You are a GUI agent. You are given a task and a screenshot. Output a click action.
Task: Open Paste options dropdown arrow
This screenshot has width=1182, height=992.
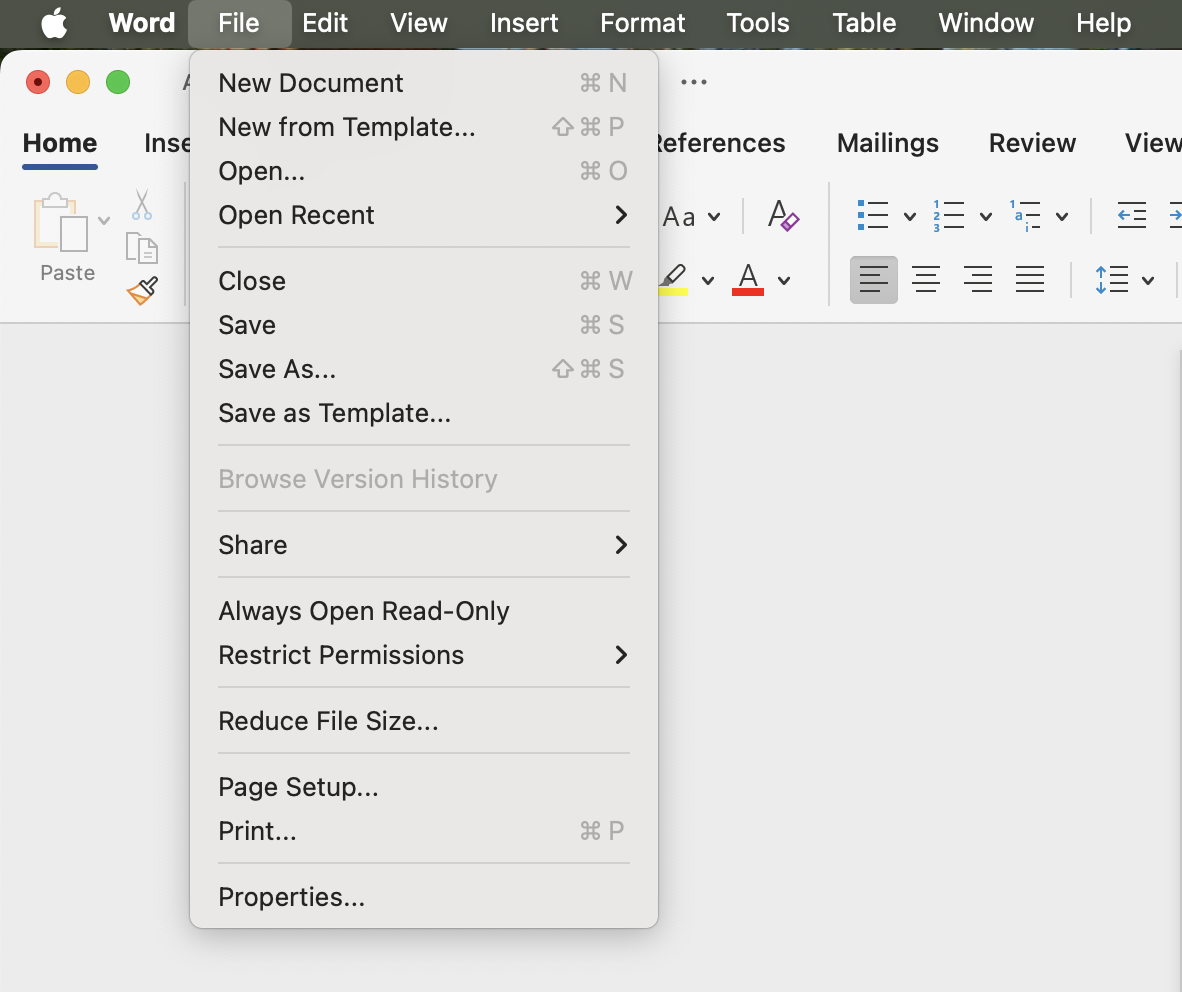[x=104, y=221]
